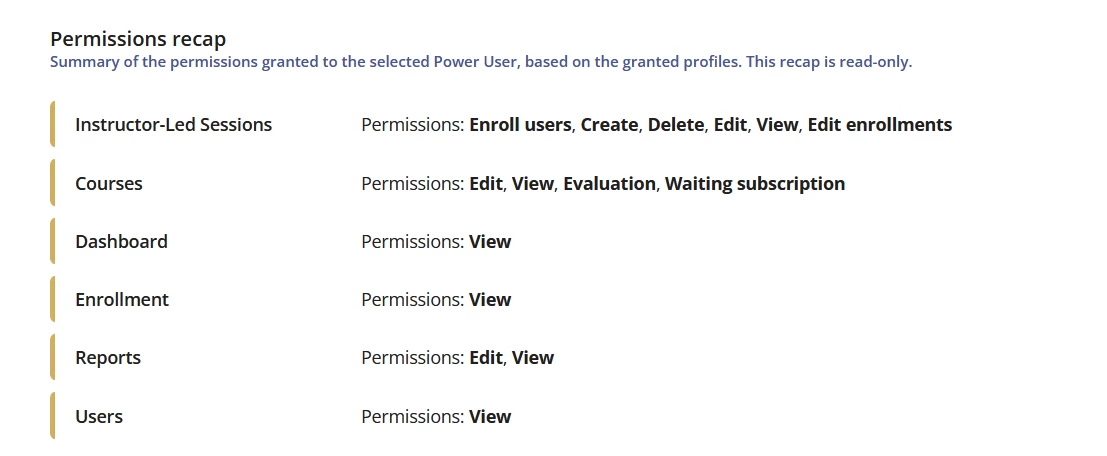Click Edit enrollments permission text

pos(880,125)
